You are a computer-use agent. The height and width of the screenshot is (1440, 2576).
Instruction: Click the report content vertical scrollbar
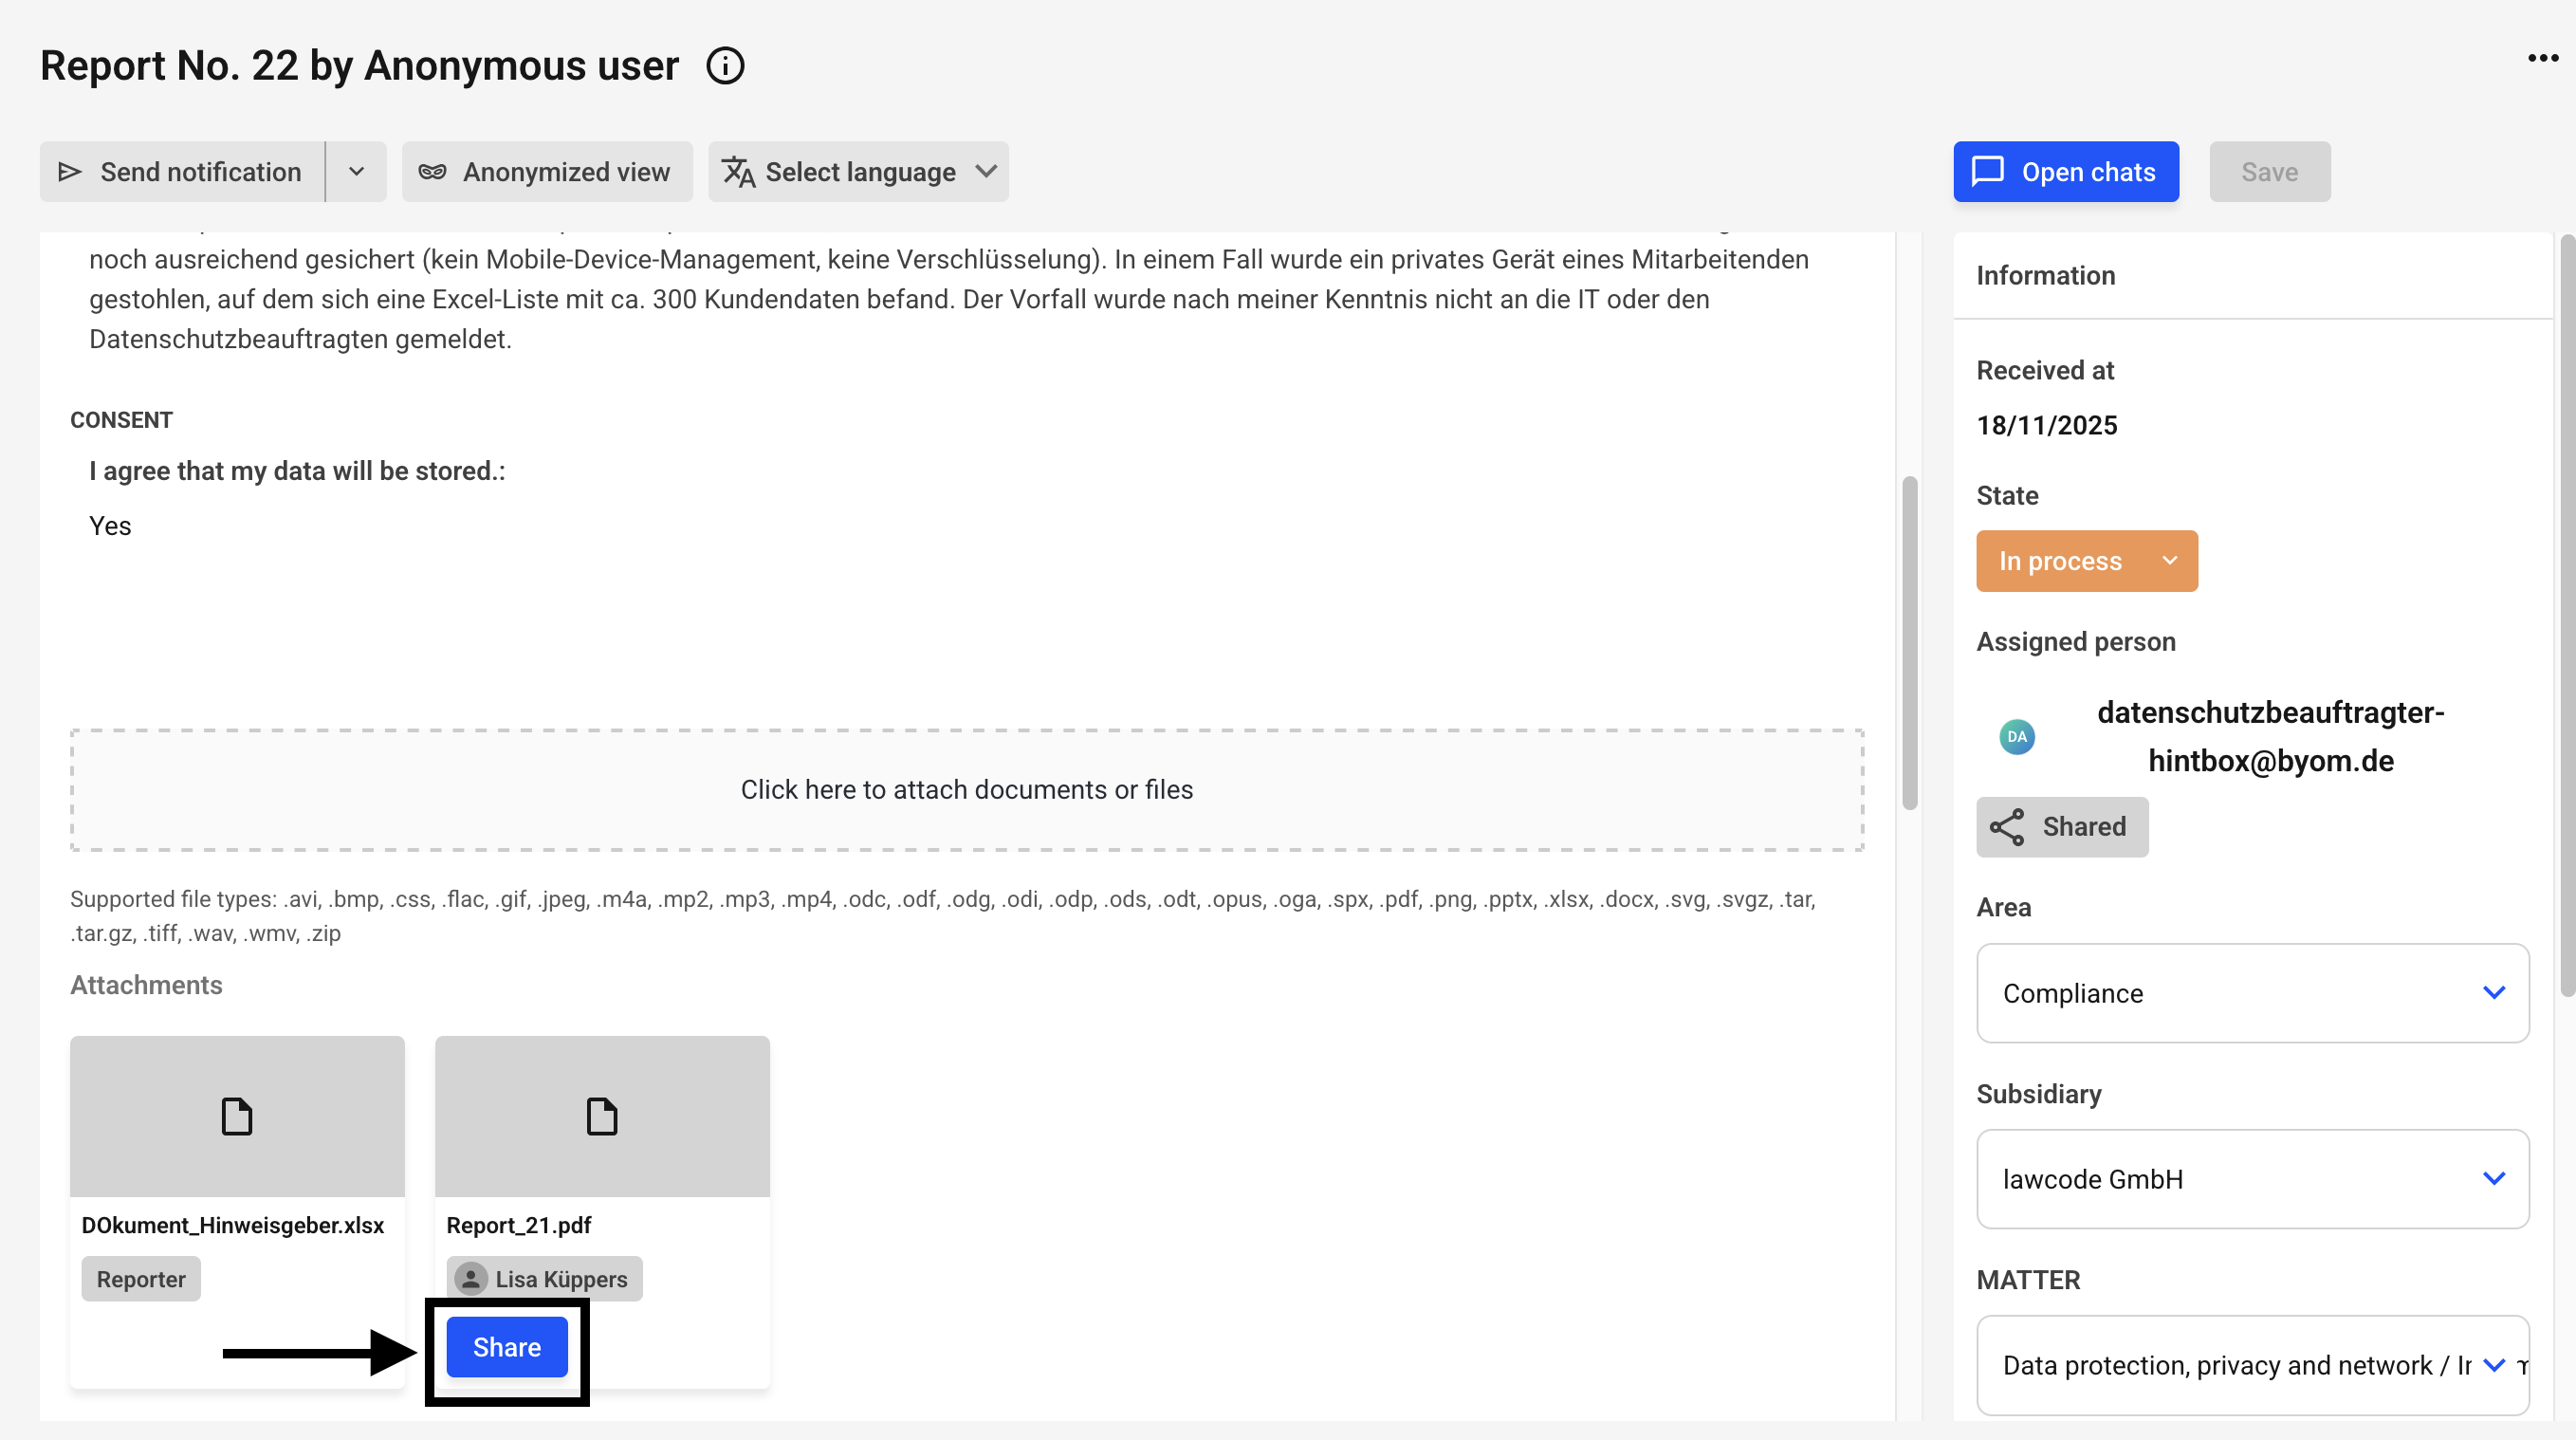click(1909, 642)
